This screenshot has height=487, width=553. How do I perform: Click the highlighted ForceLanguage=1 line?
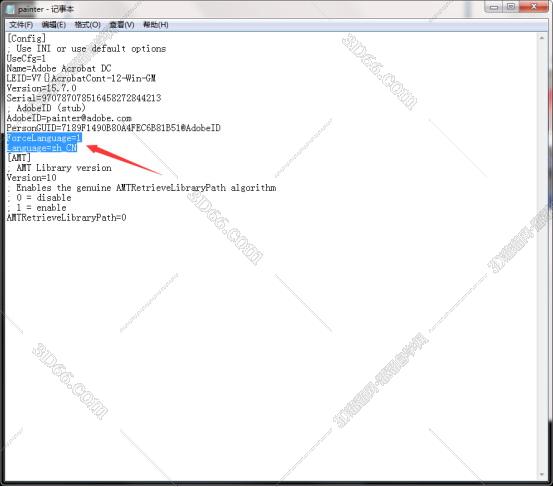click(x=44, y=138)
